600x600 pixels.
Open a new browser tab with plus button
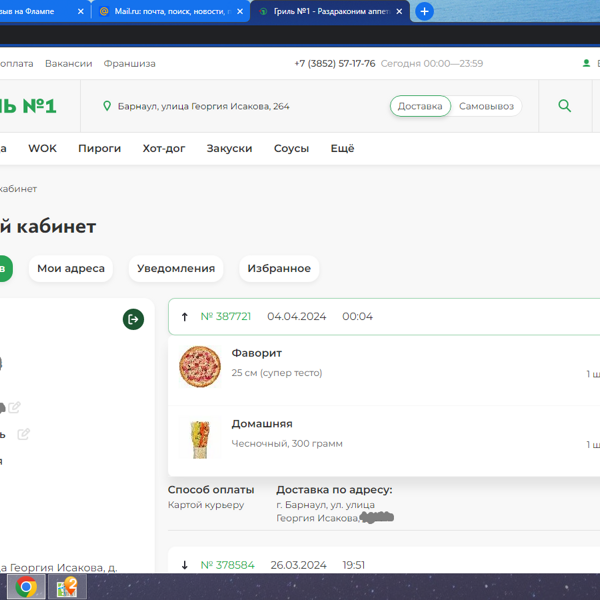point(424,11)
